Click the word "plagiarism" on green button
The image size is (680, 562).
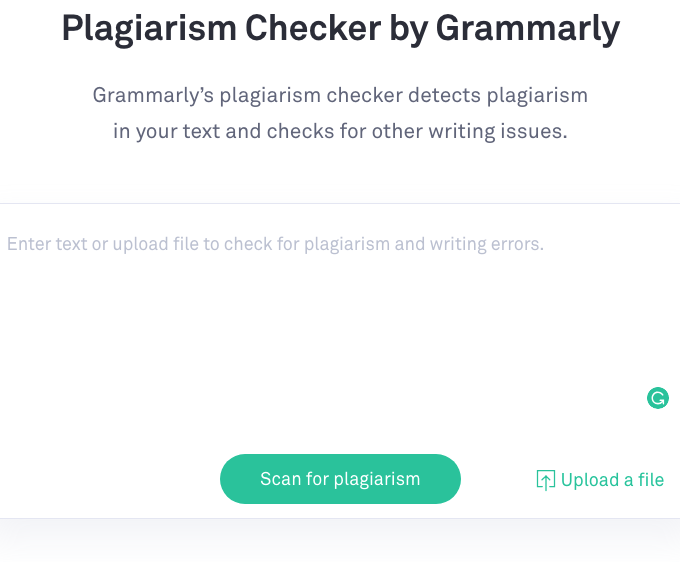[378, 479]
